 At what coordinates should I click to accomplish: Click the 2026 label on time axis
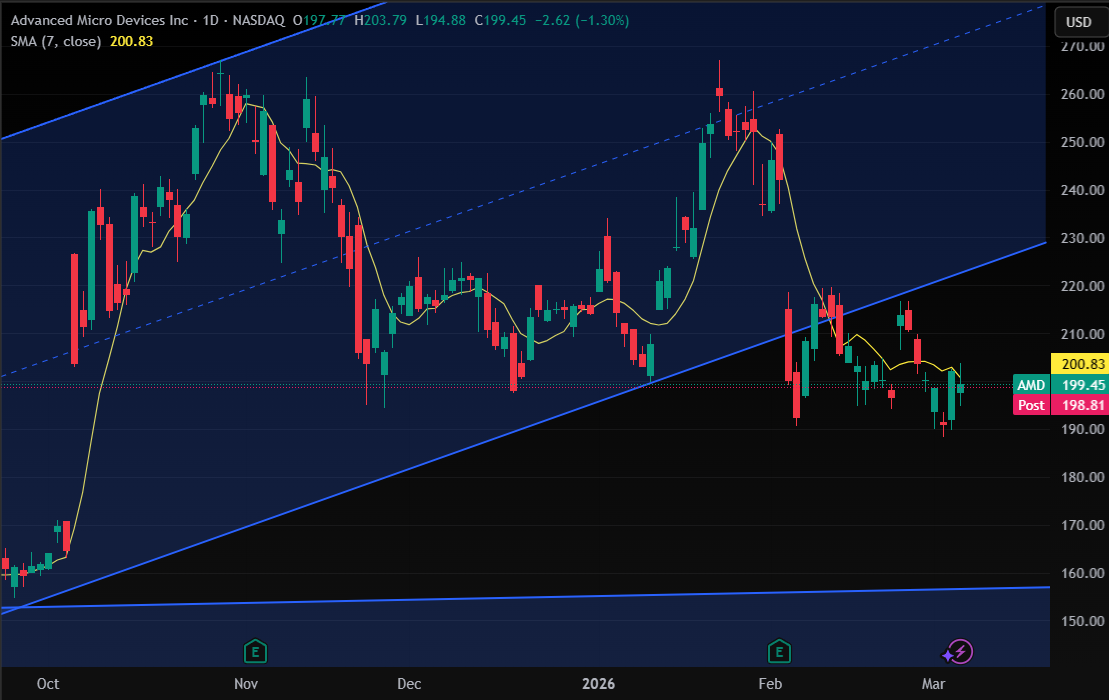[598, 684]
